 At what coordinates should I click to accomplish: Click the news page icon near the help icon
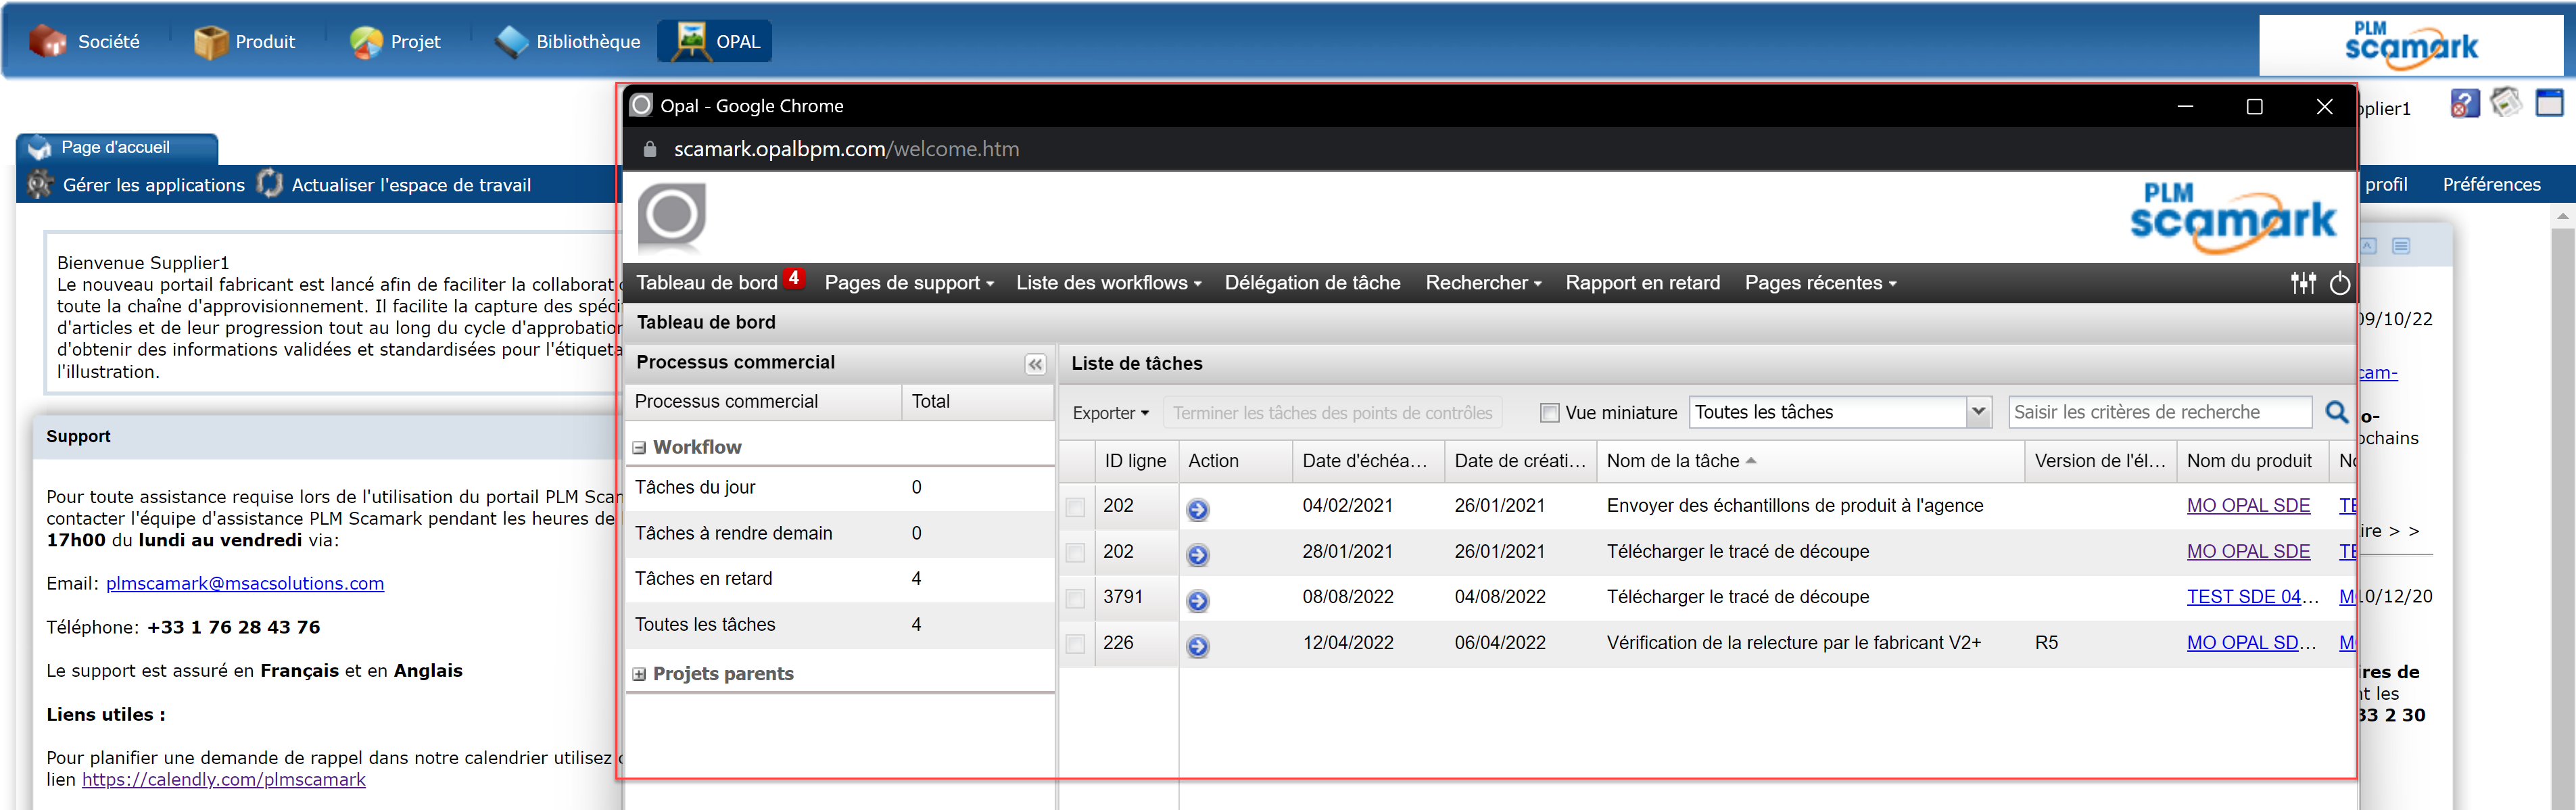2506,102
